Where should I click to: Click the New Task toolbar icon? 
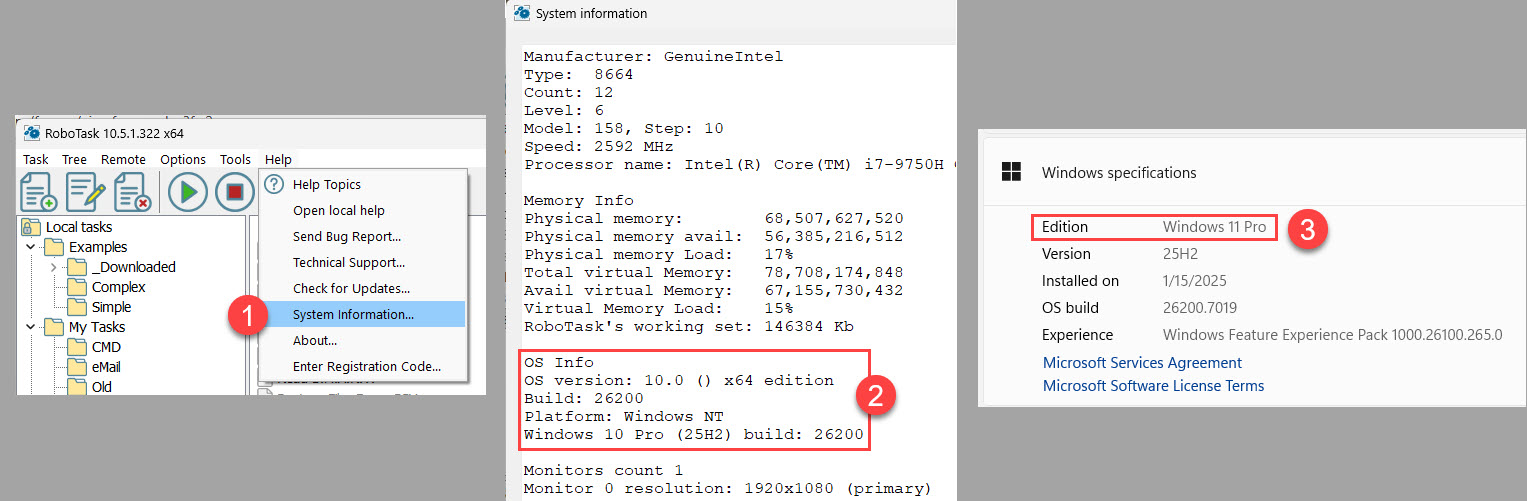pyautogui.click(x=39, y=192)
